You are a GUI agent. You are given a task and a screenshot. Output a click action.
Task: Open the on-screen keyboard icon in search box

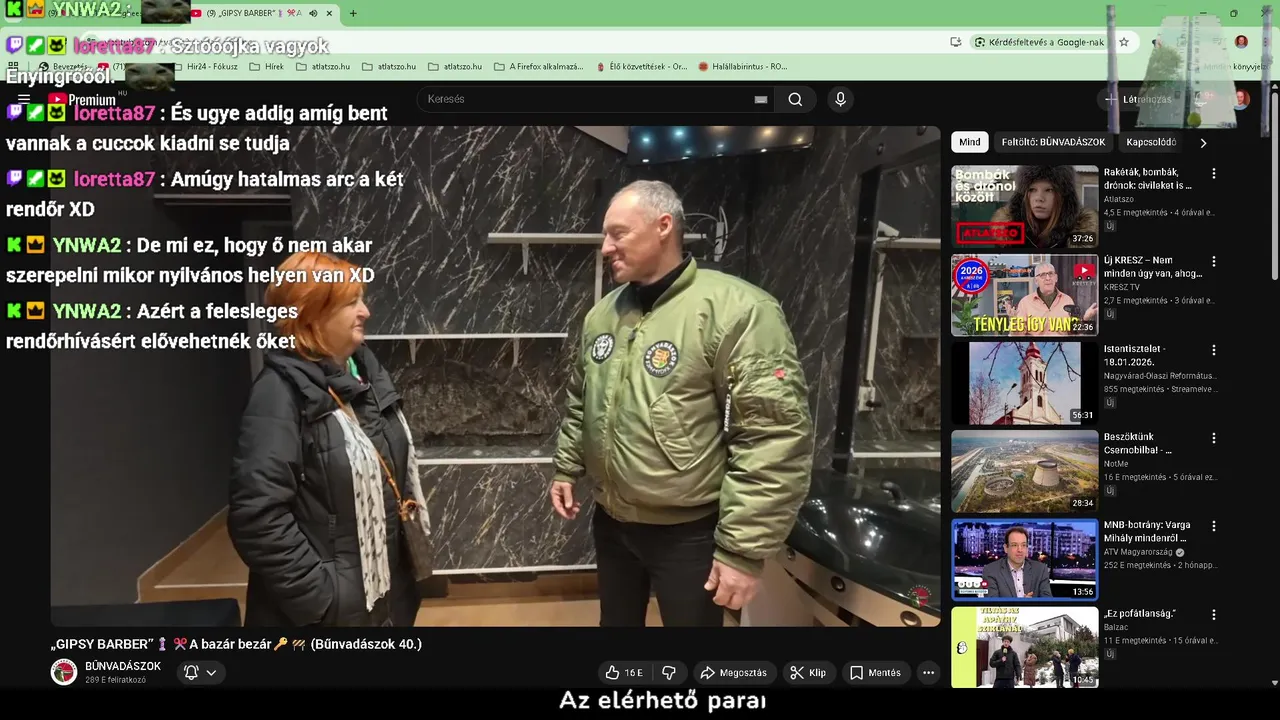coord(761,99)
